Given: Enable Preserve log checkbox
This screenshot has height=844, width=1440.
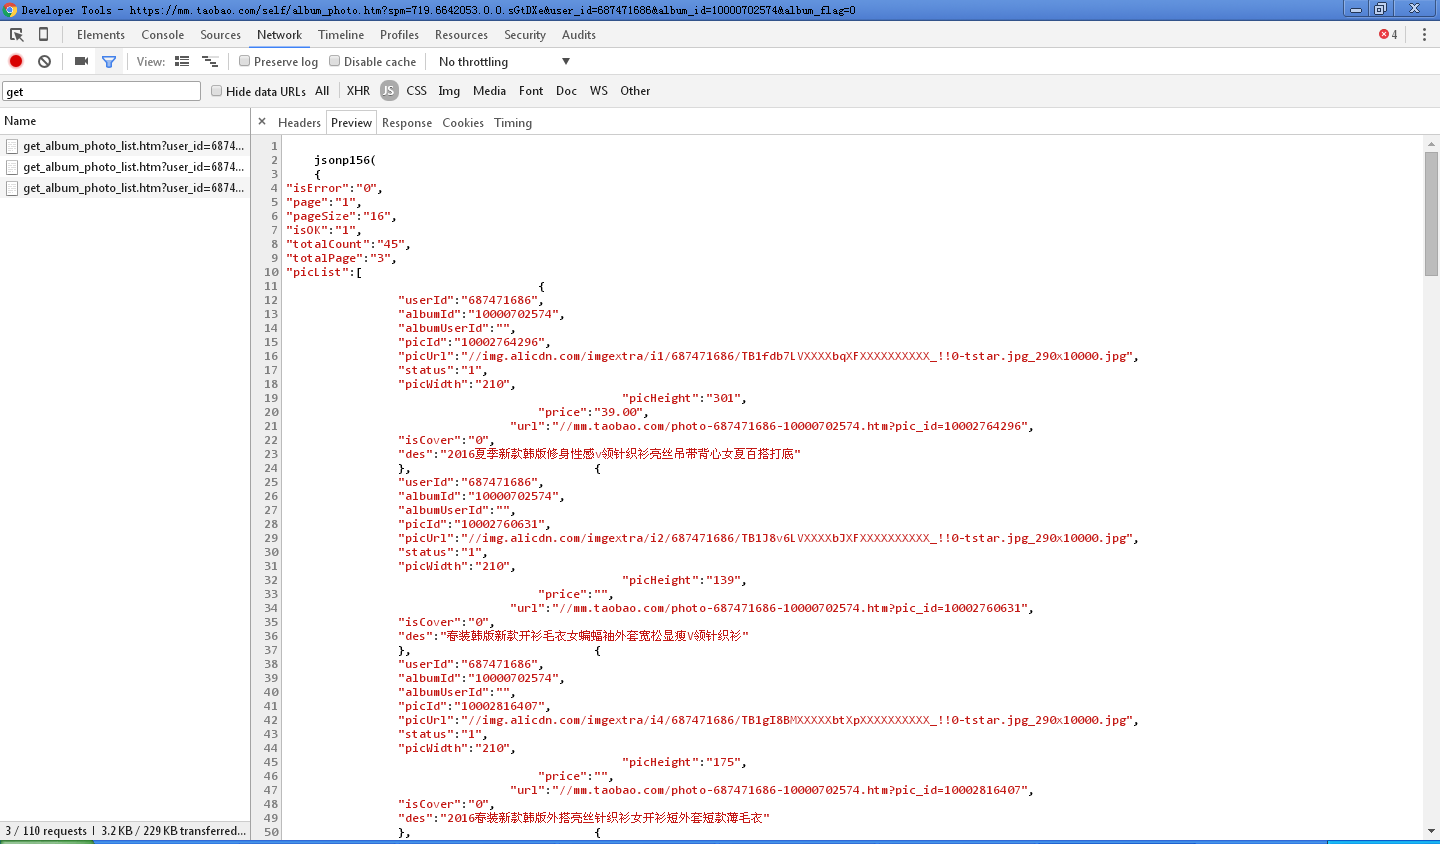Looking at the screenshot, I should 244,61.
